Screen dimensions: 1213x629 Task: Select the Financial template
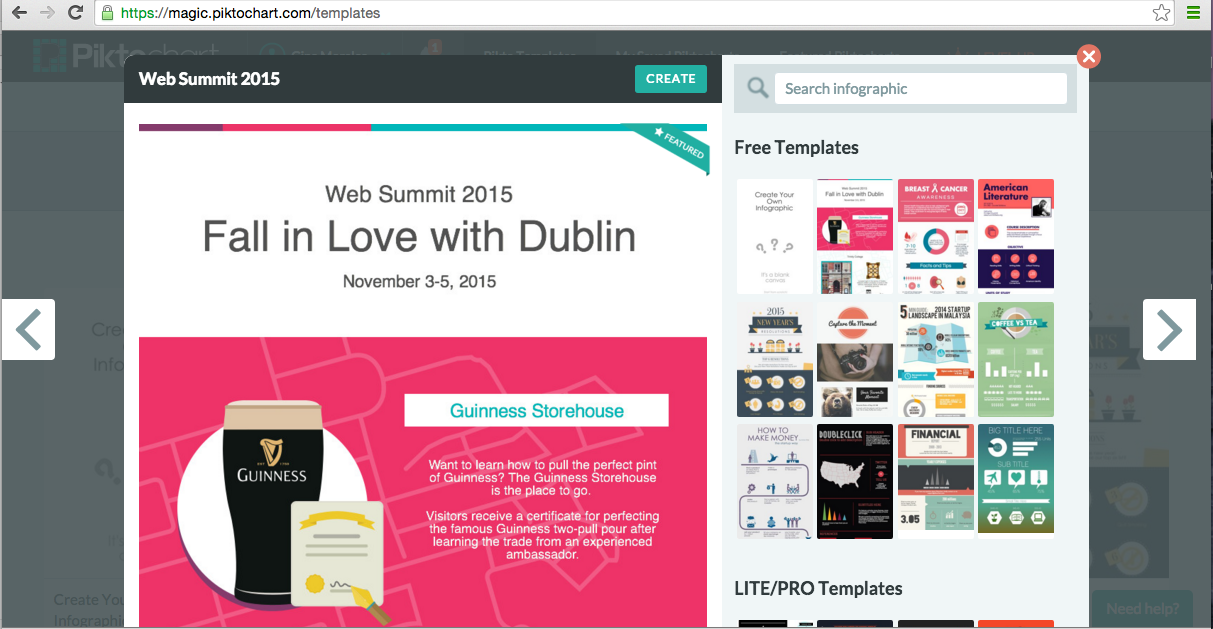coord(936,481)
